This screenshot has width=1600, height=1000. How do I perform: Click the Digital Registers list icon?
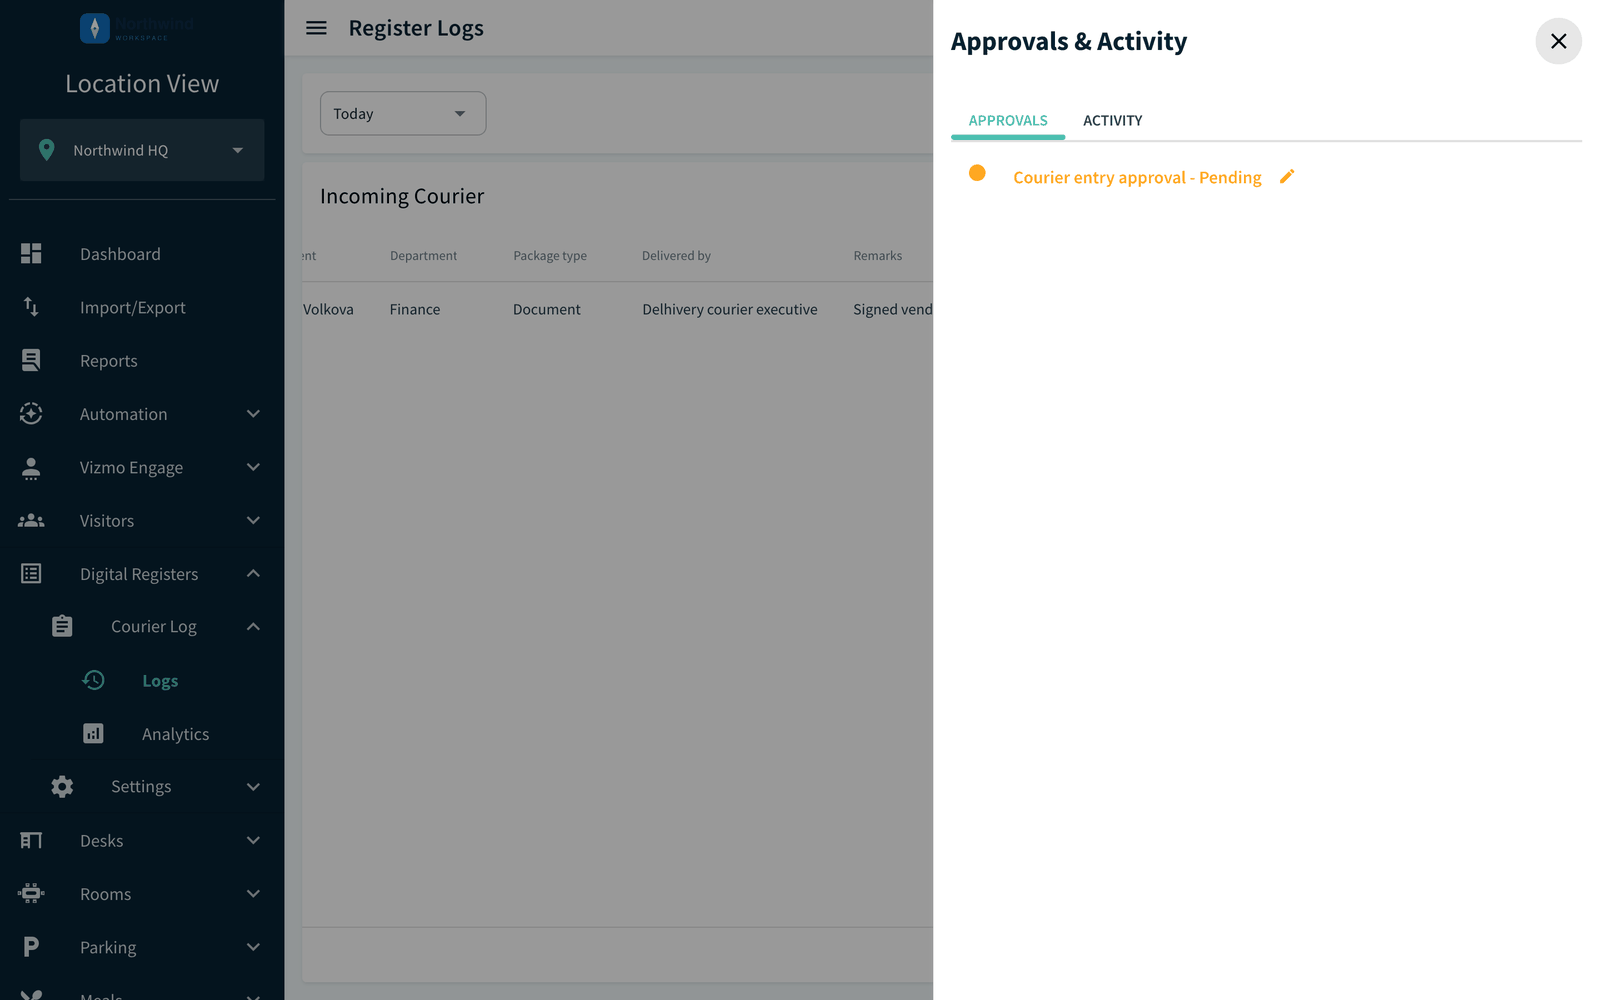click(31, 573)
